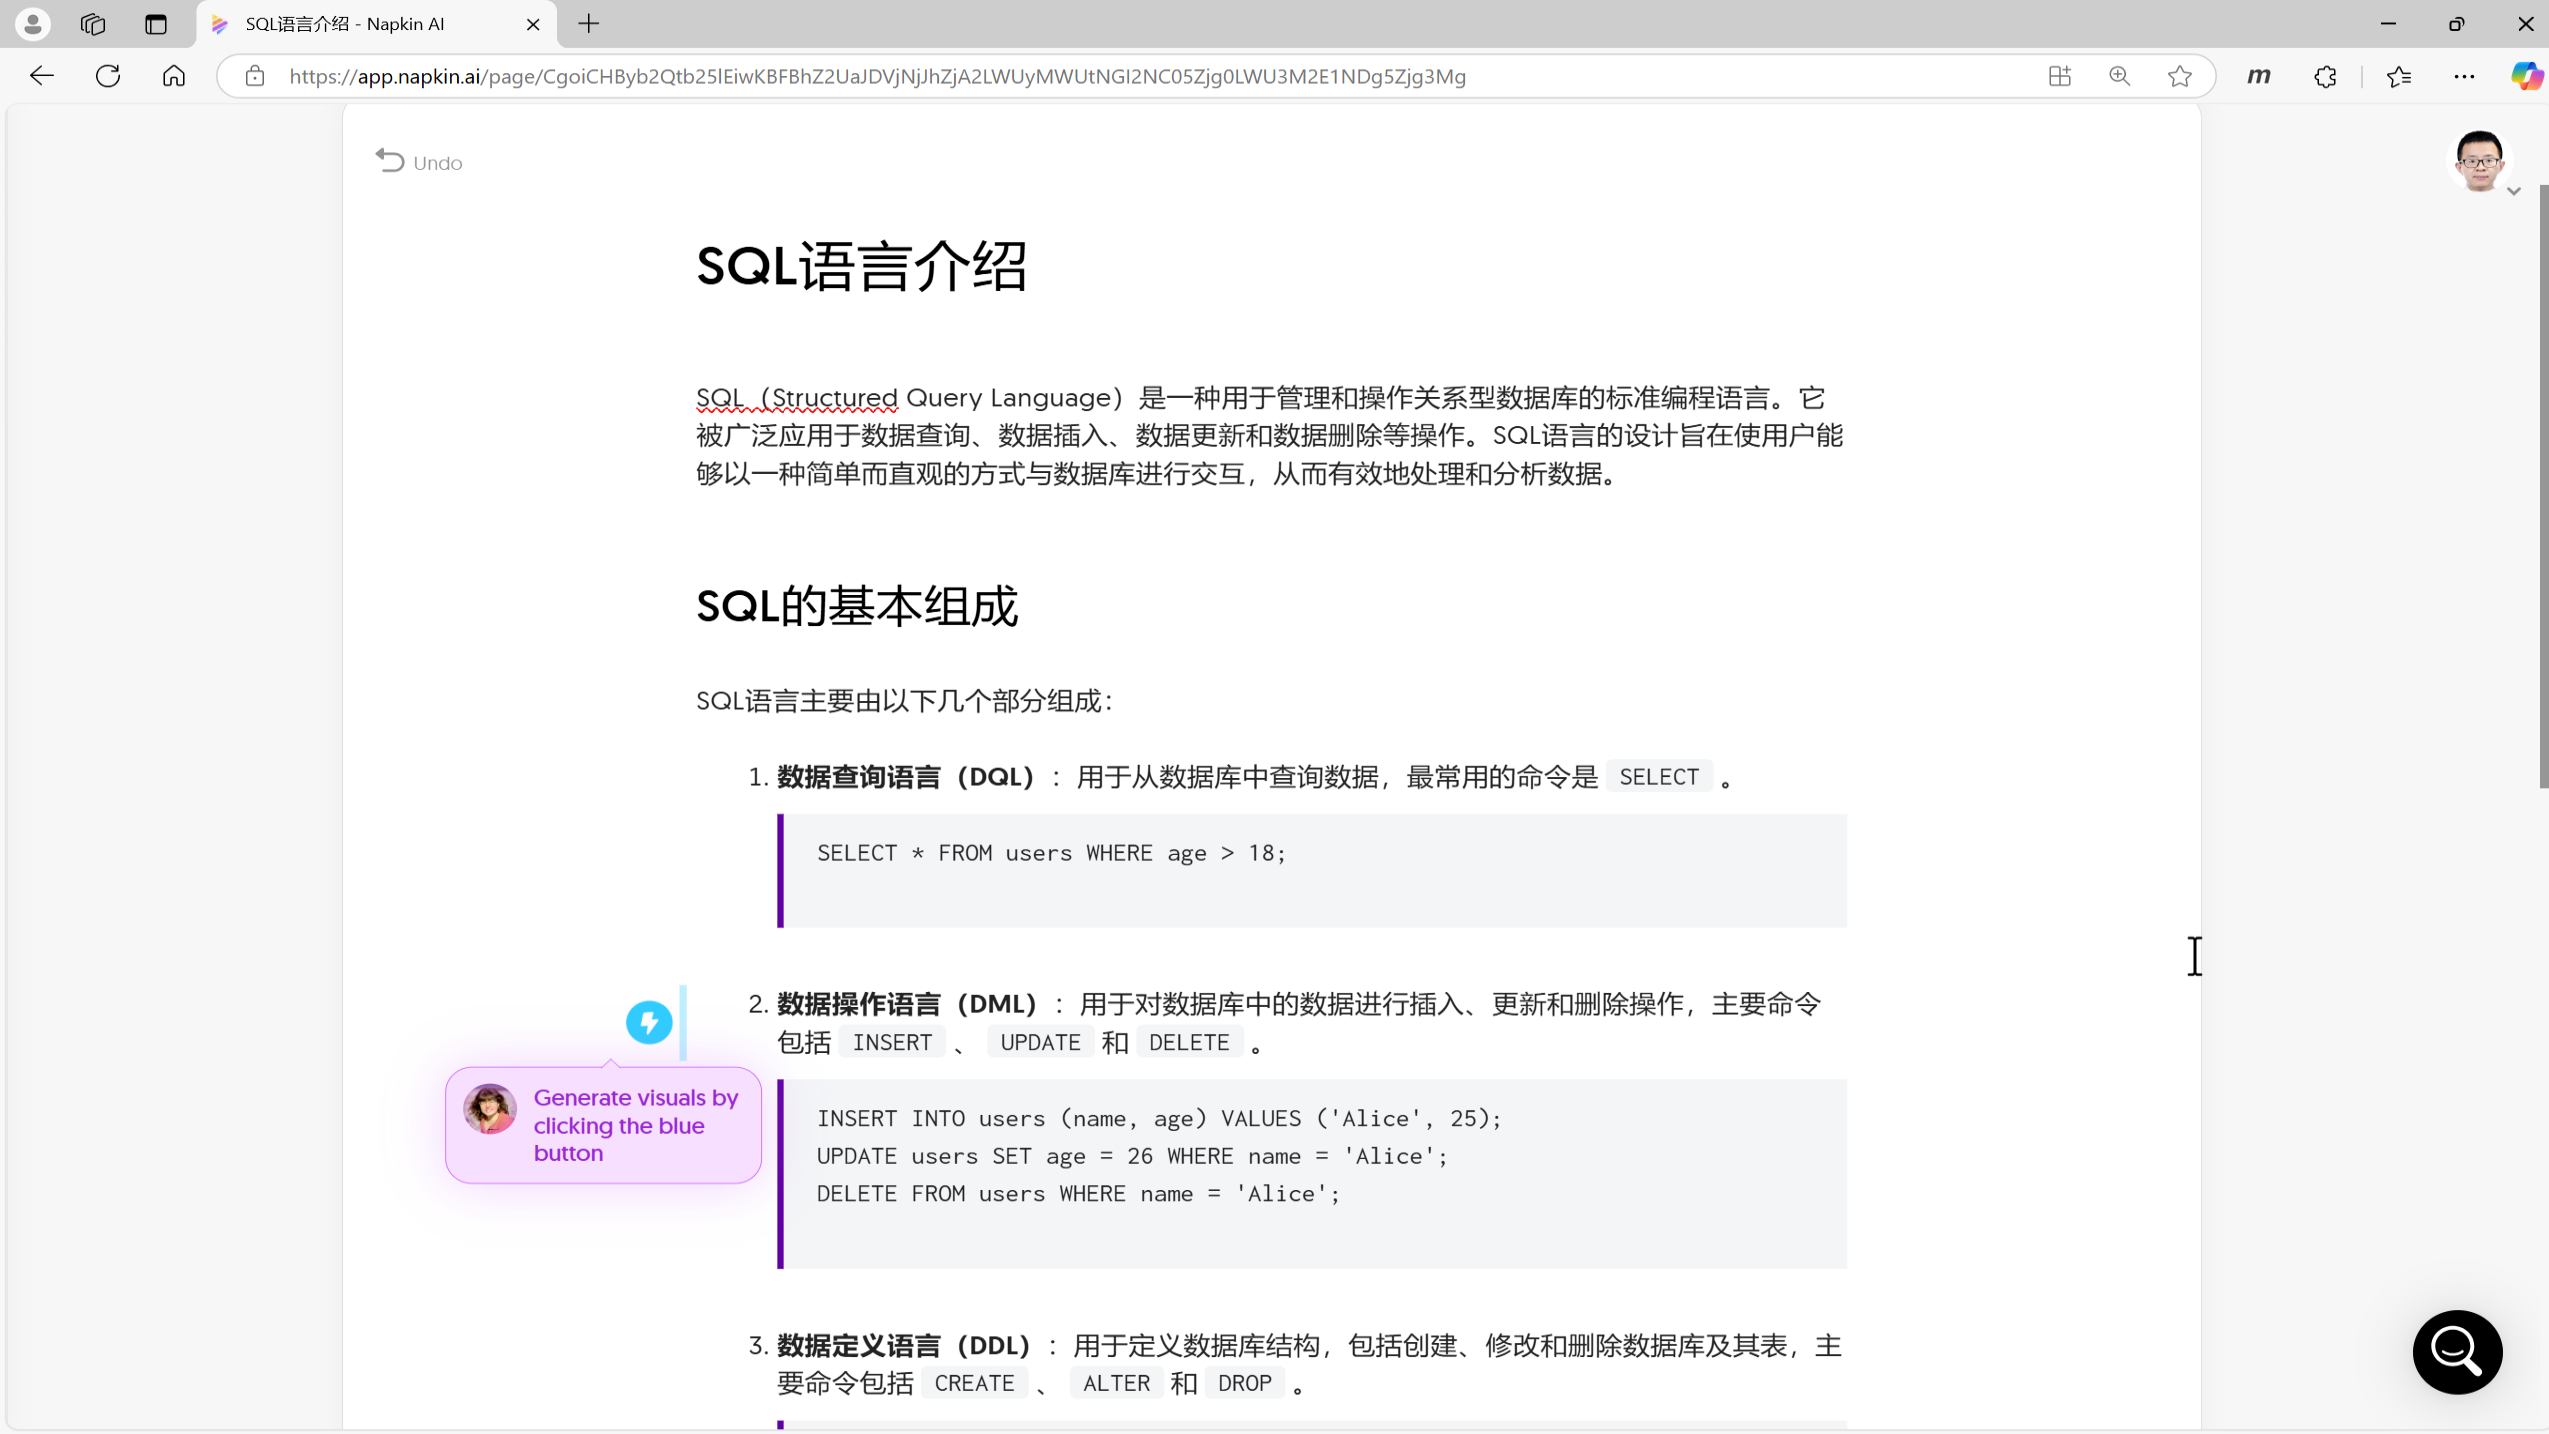2549x1434 pixels.
Task: Go back with the browser back arrow
Action: click(x=42, y=76)
